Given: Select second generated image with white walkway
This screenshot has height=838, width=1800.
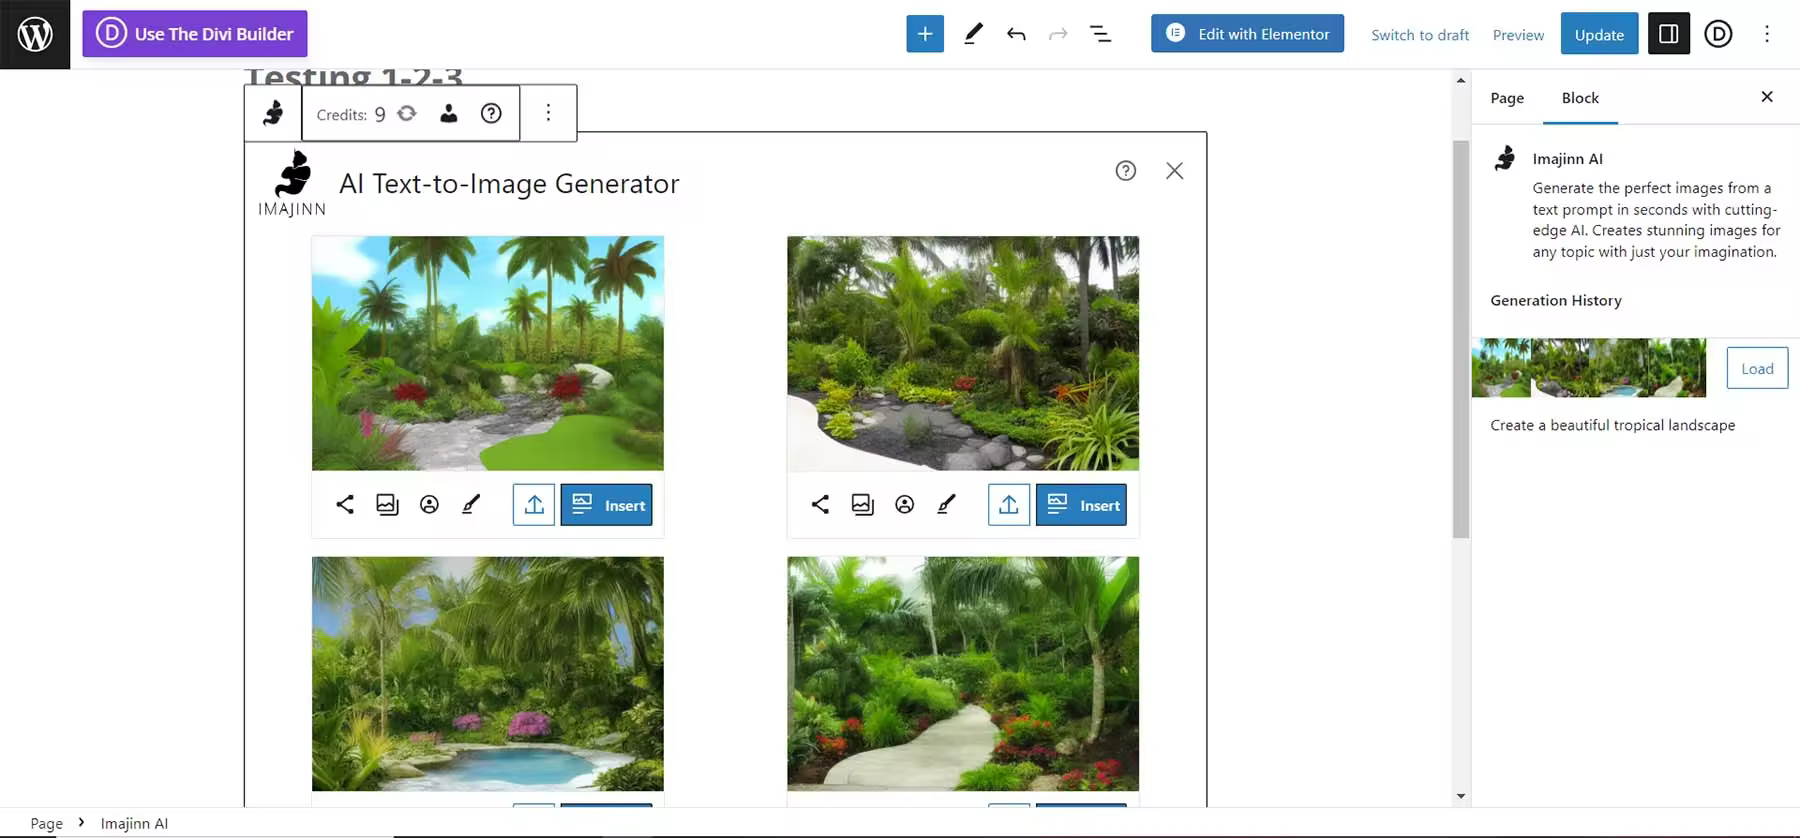Looking at the screenshot, I should click(x=963, y=353).
